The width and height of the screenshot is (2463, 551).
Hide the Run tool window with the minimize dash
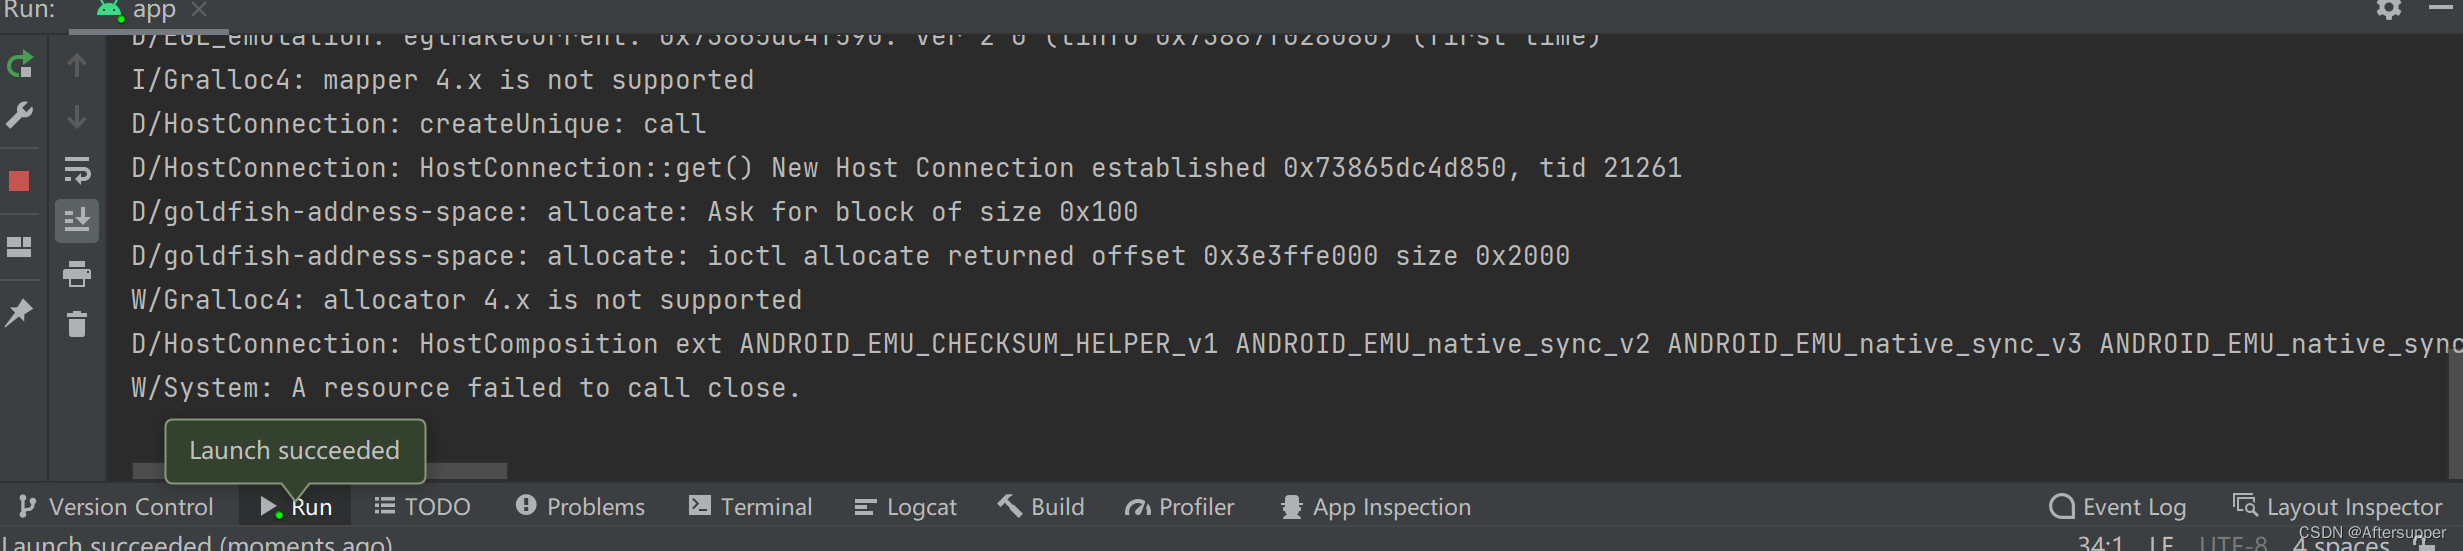[x=2441, y=8]
